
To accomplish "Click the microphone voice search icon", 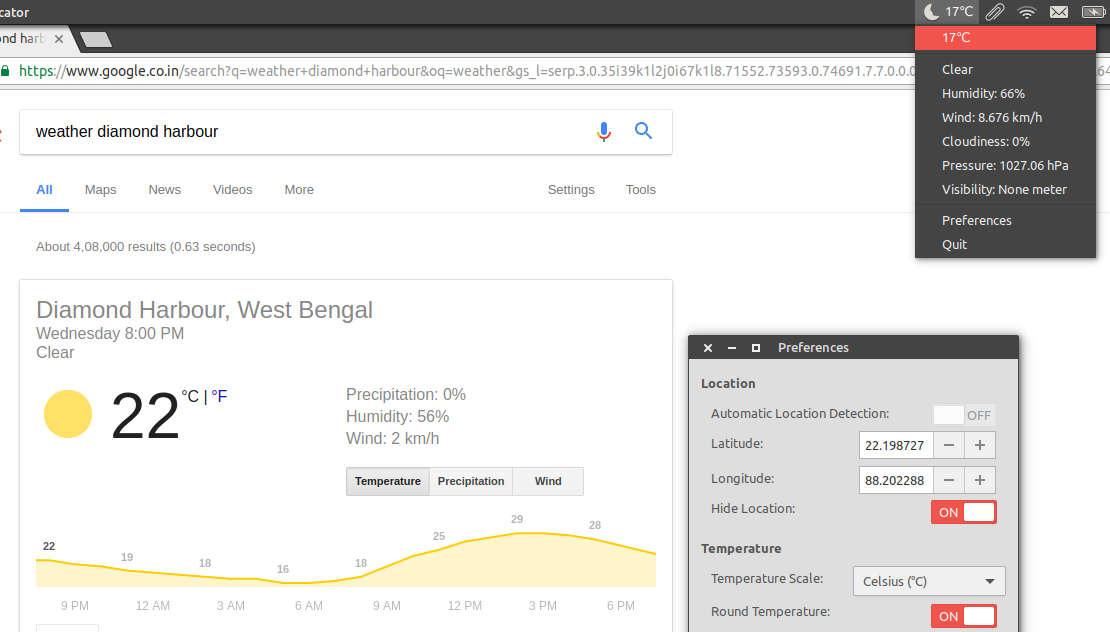I will click(x=604, y=132).
